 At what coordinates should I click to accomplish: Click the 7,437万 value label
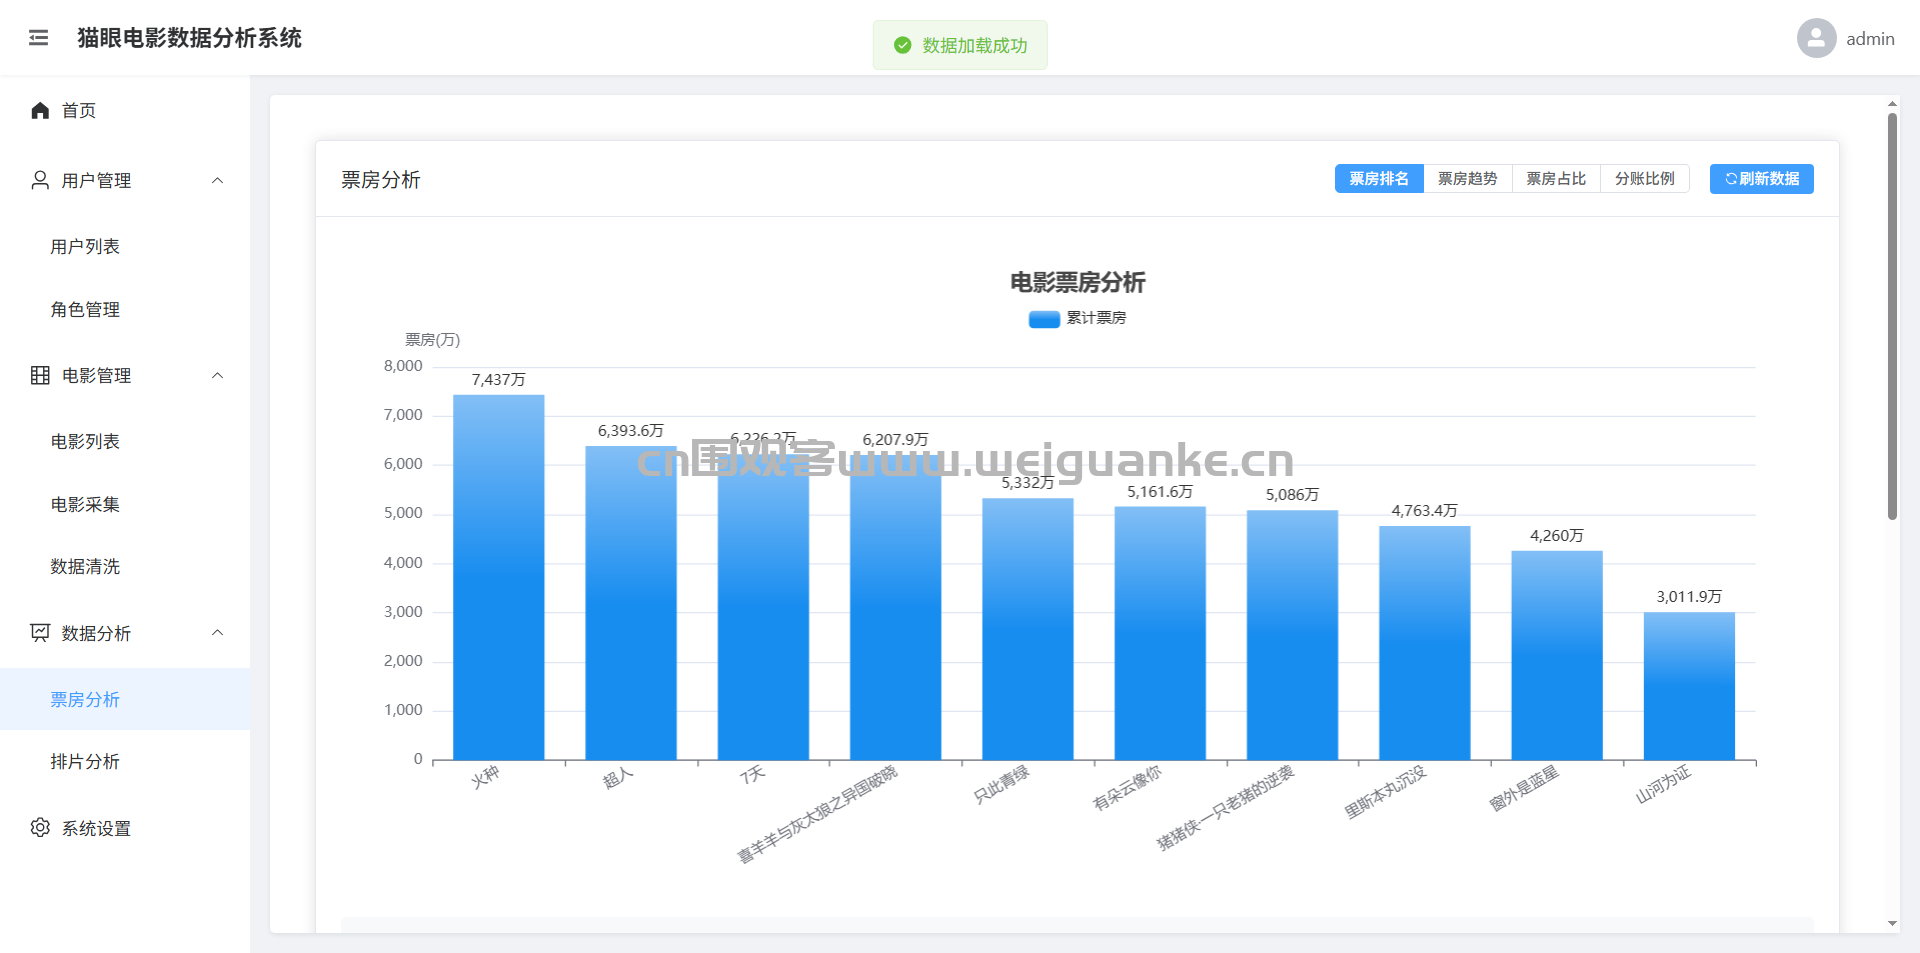tap(499, 380)
